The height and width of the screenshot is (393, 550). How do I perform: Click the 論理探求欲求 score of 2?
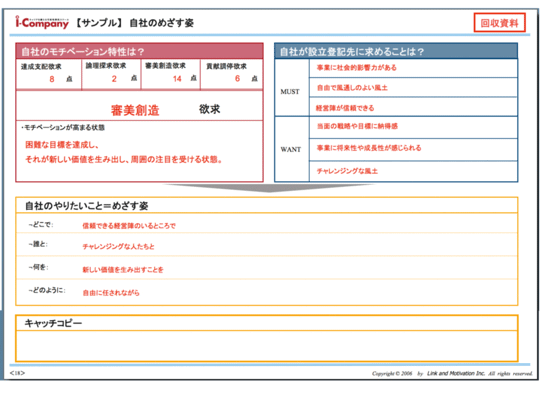(114, 79)
